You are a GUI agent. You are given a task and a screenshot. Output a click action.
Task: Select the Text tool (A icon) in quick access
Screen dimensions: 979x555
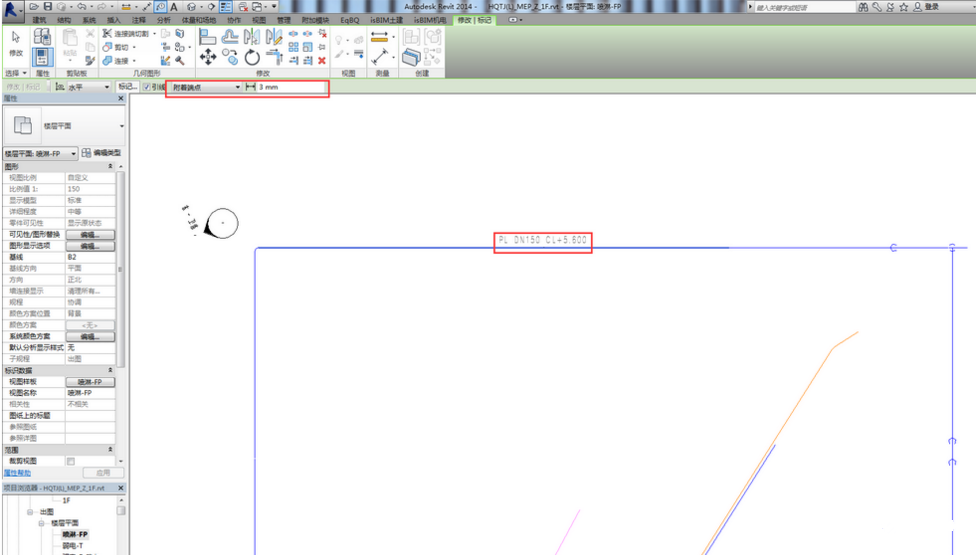coord(174,7)
